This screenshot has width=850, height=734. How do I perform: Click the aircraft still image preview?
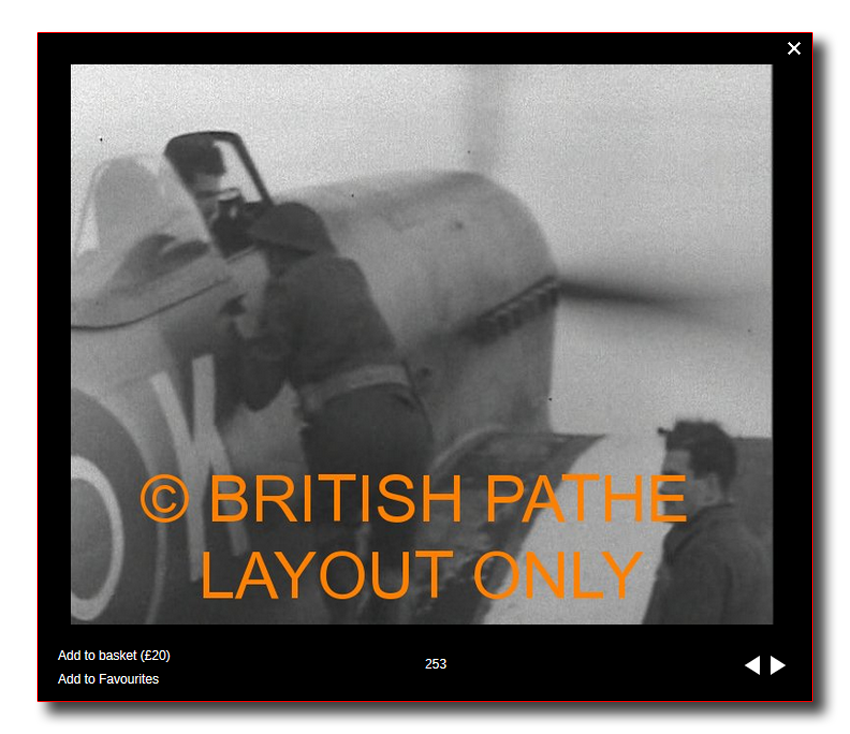coord(422,344)
